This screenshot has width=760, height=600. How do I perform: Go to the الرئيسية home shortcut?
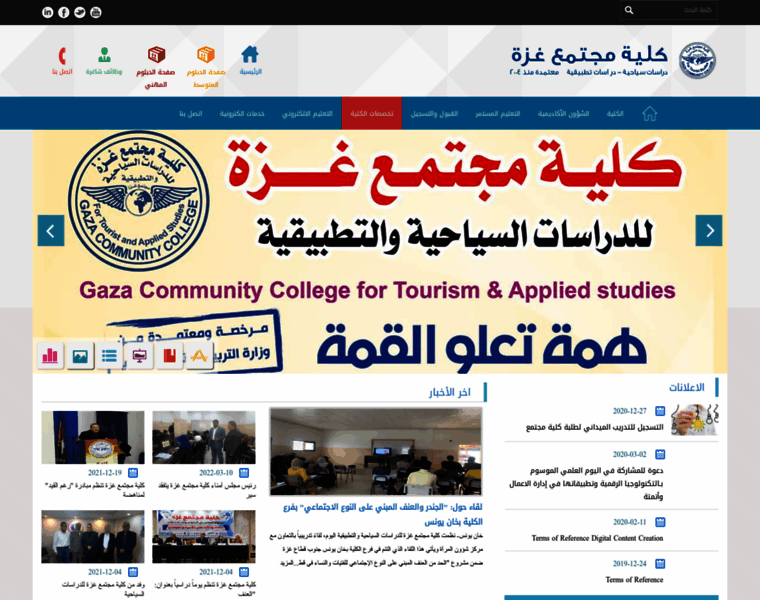tap(250, 60)
